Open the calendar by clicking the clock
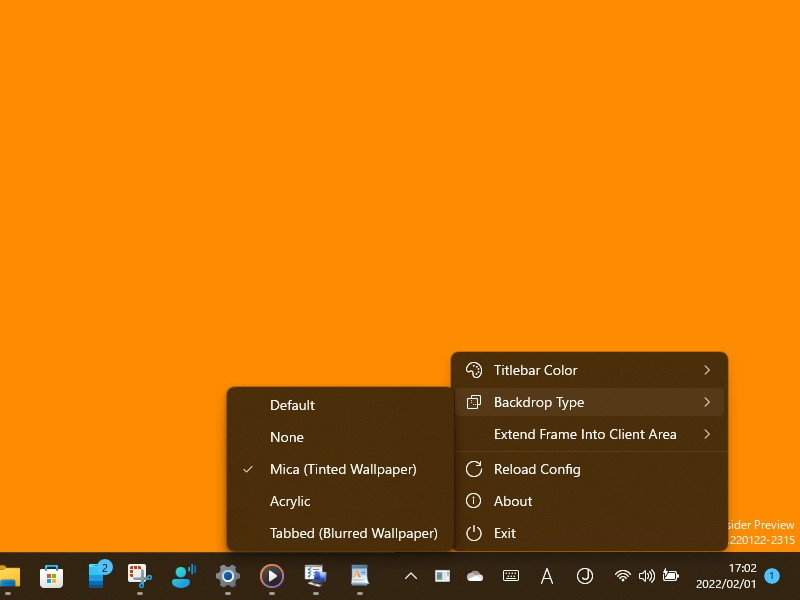The image size is (800, 600). point(730,576)
